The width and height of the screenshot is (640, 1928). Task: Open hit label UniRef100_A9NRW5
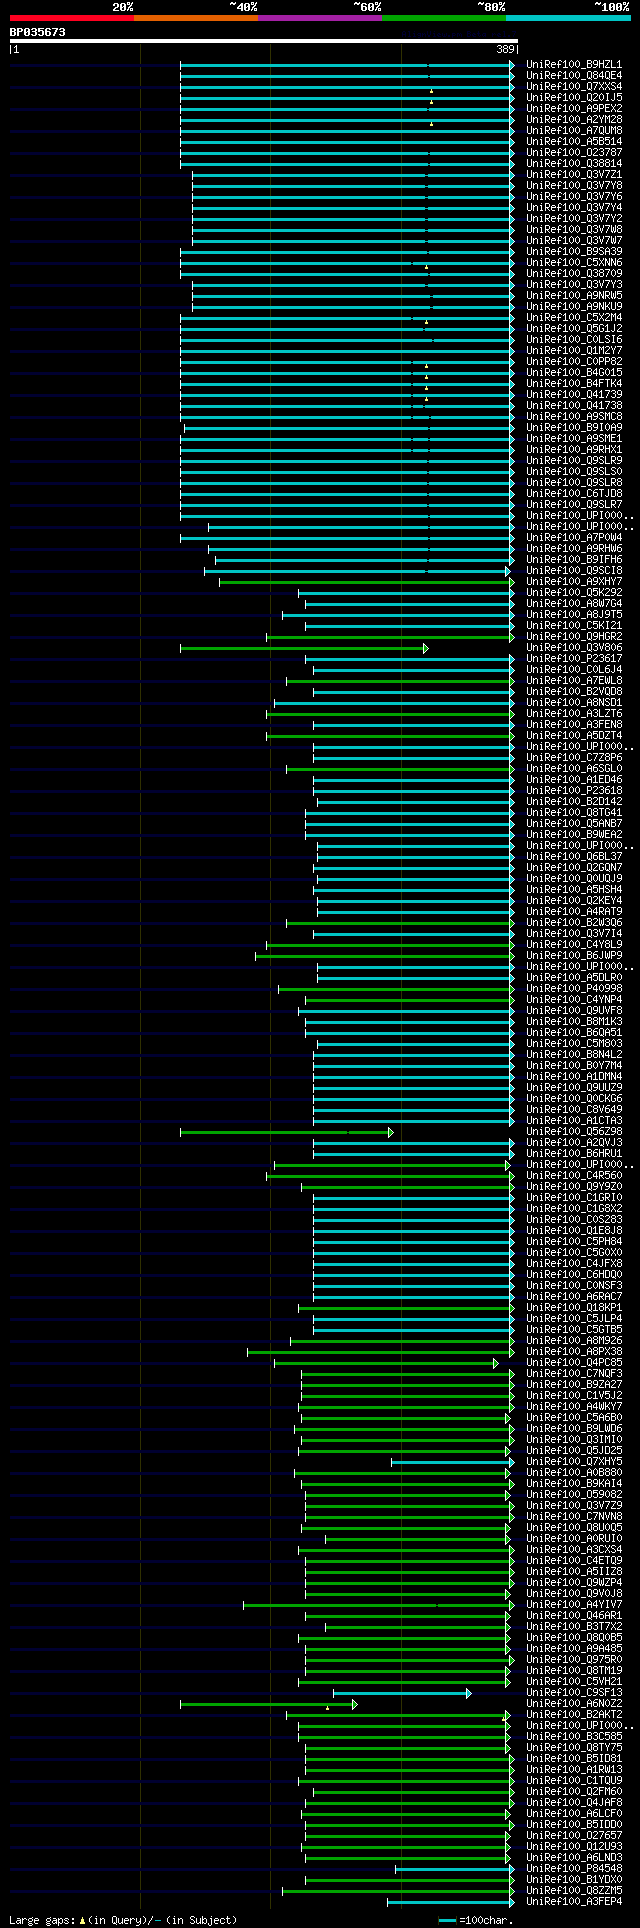(574, 296)
